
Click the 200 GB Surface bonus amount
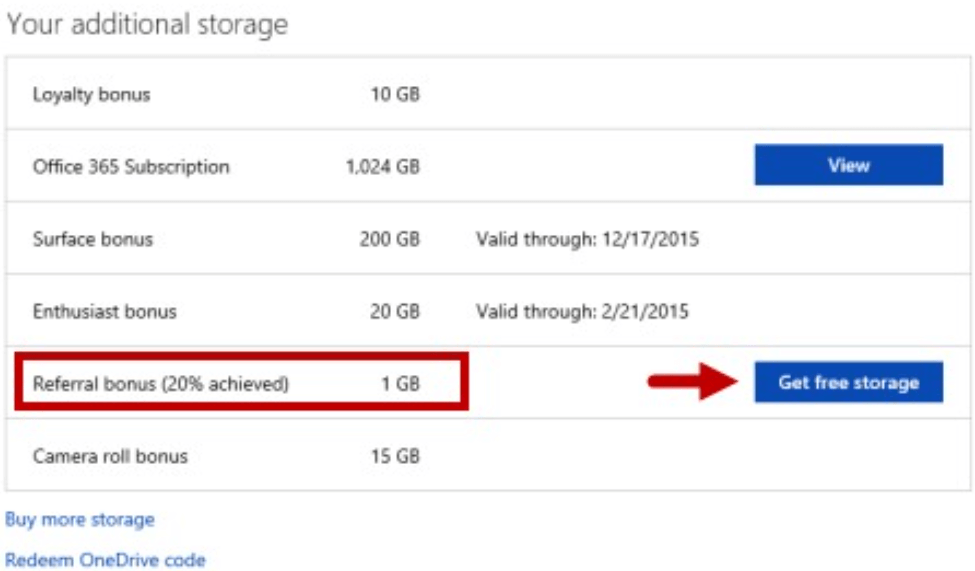click(390, 239)
